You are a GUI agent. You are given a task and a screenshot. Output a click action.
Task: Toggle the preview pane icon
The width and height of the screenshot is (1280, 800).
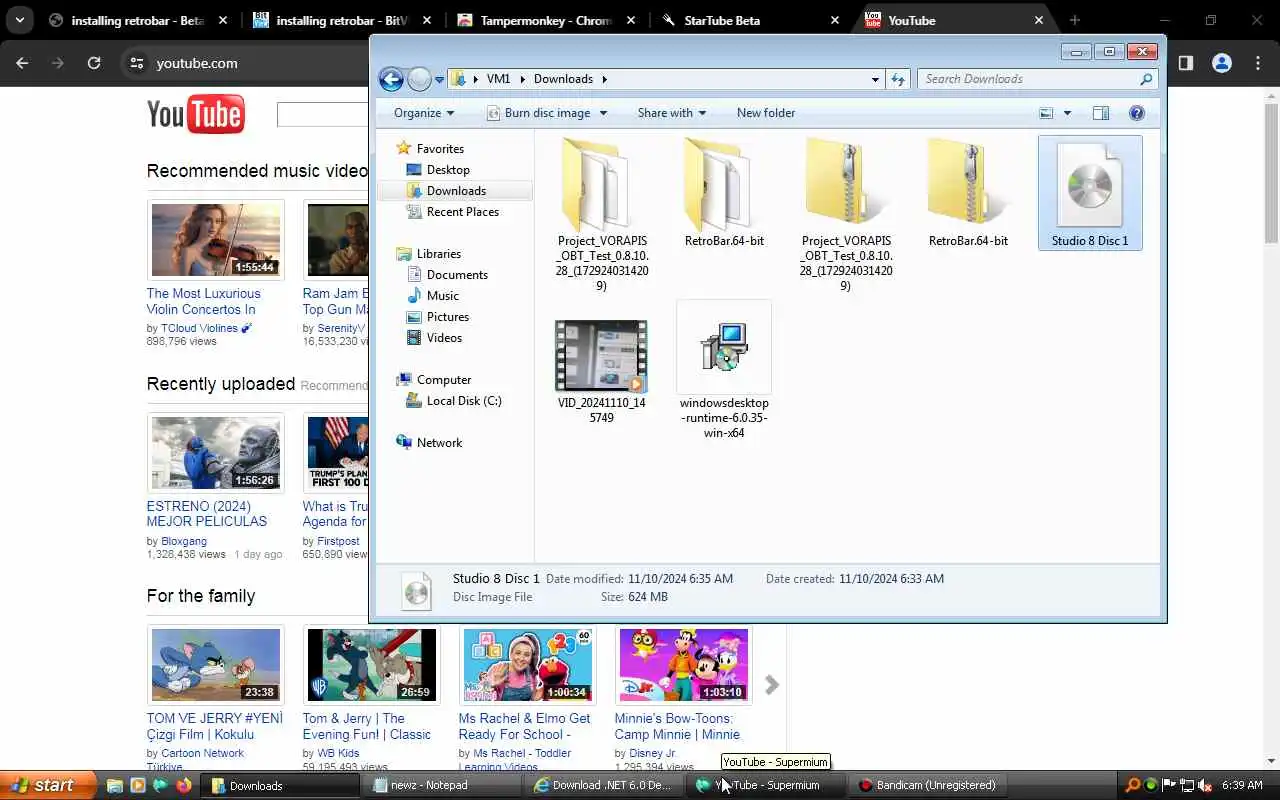(1101, 113)
